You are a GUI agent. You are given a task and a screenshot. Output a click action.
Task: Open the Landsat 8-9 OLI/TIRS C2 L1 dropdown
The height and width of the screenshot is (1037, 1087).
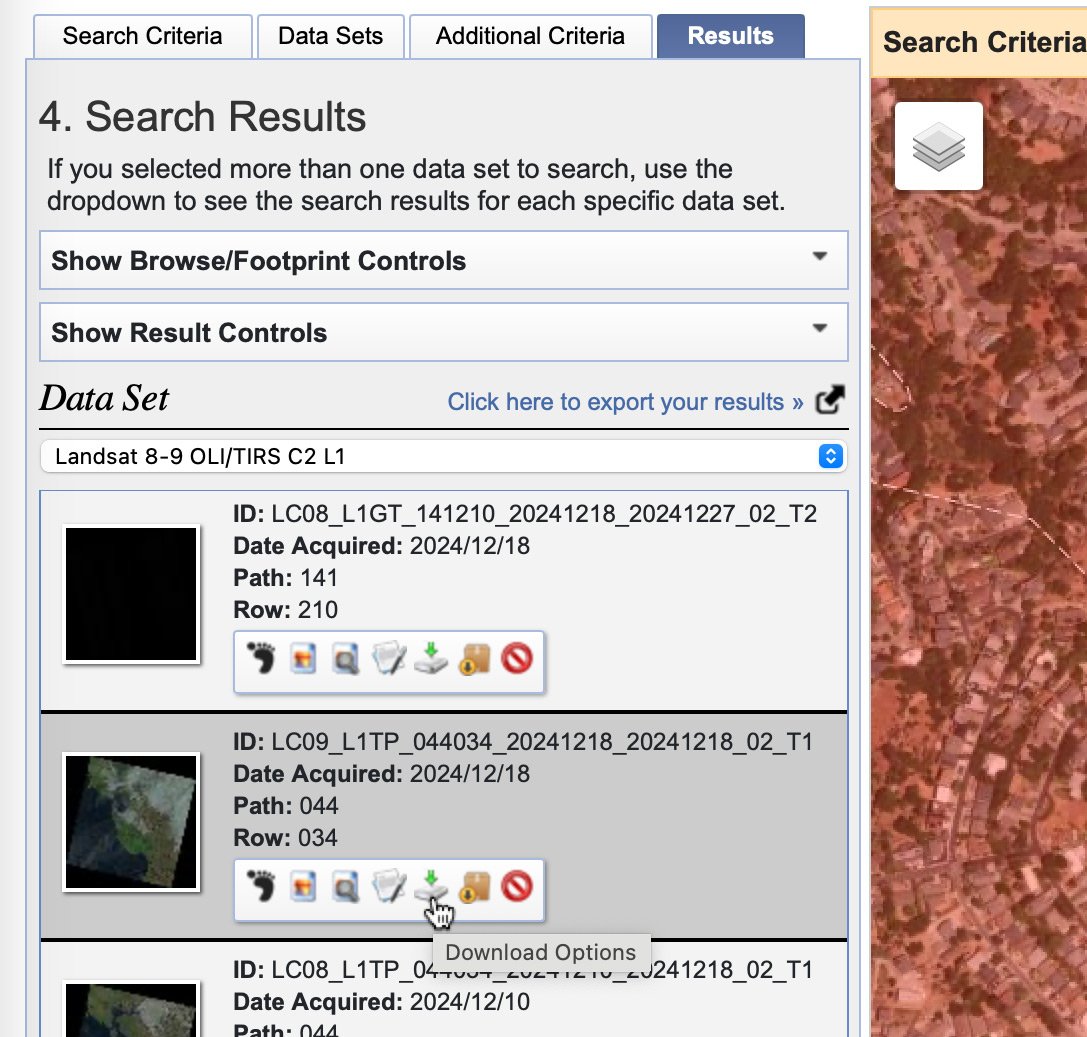tap(444, 456)
